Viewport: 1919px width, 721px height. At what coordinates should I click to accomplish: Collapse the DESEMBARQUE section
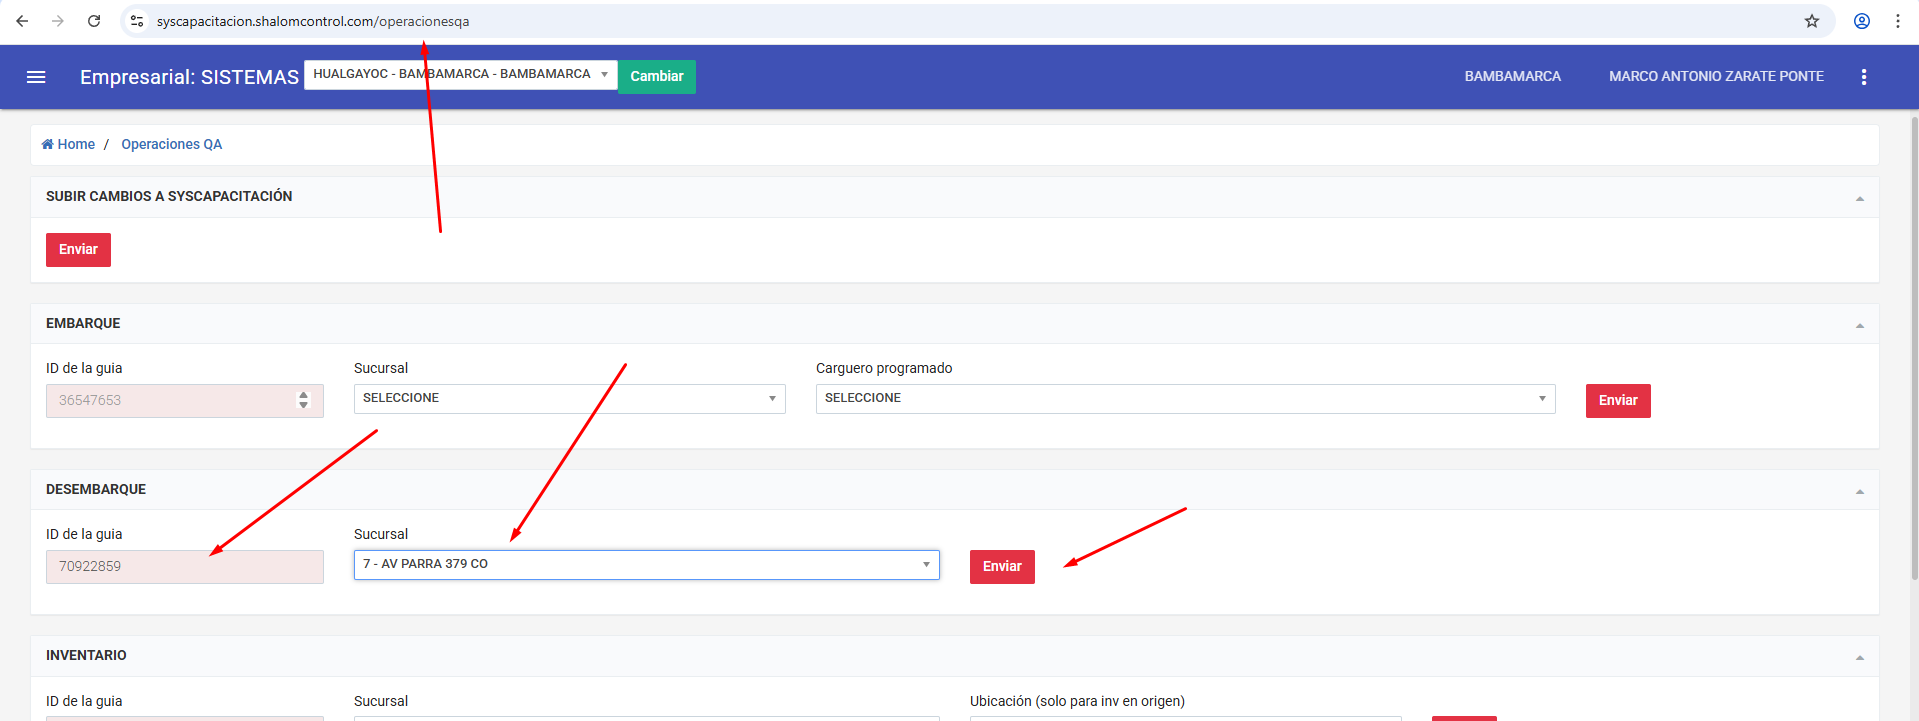point(1859,491)
